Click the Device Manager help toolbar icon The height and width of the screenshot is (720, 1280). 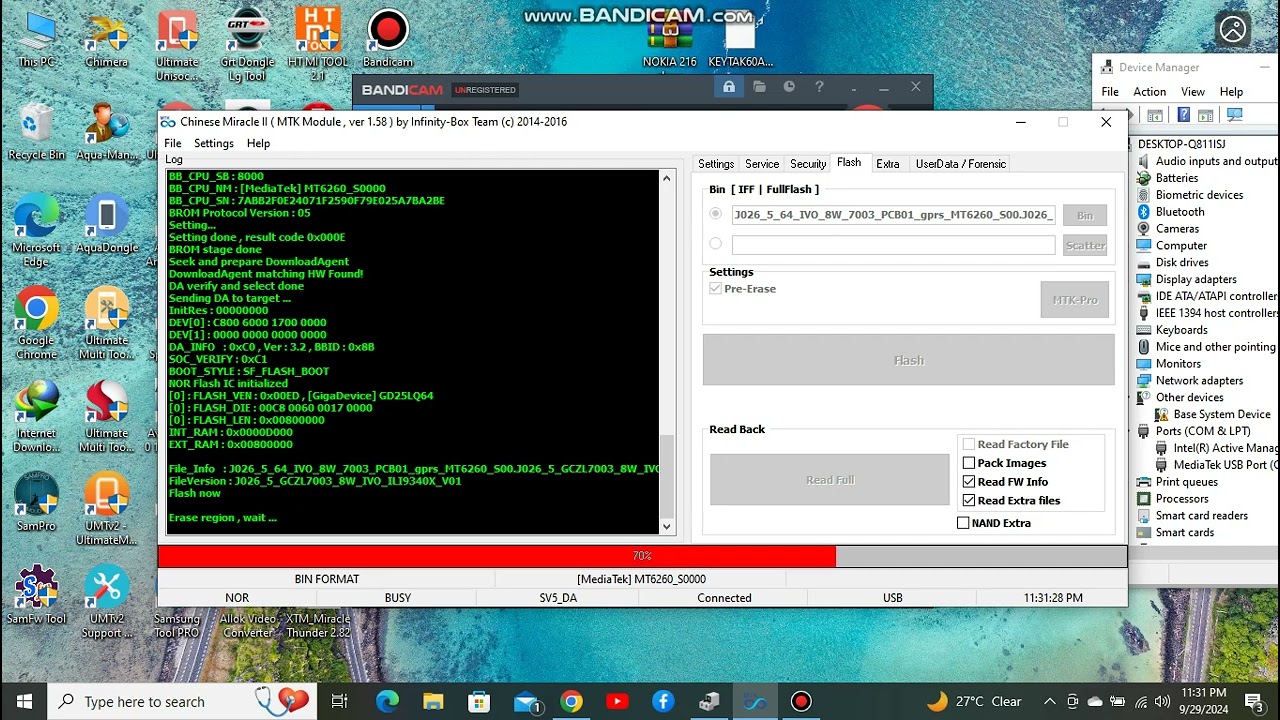(x=1183, y=116)
